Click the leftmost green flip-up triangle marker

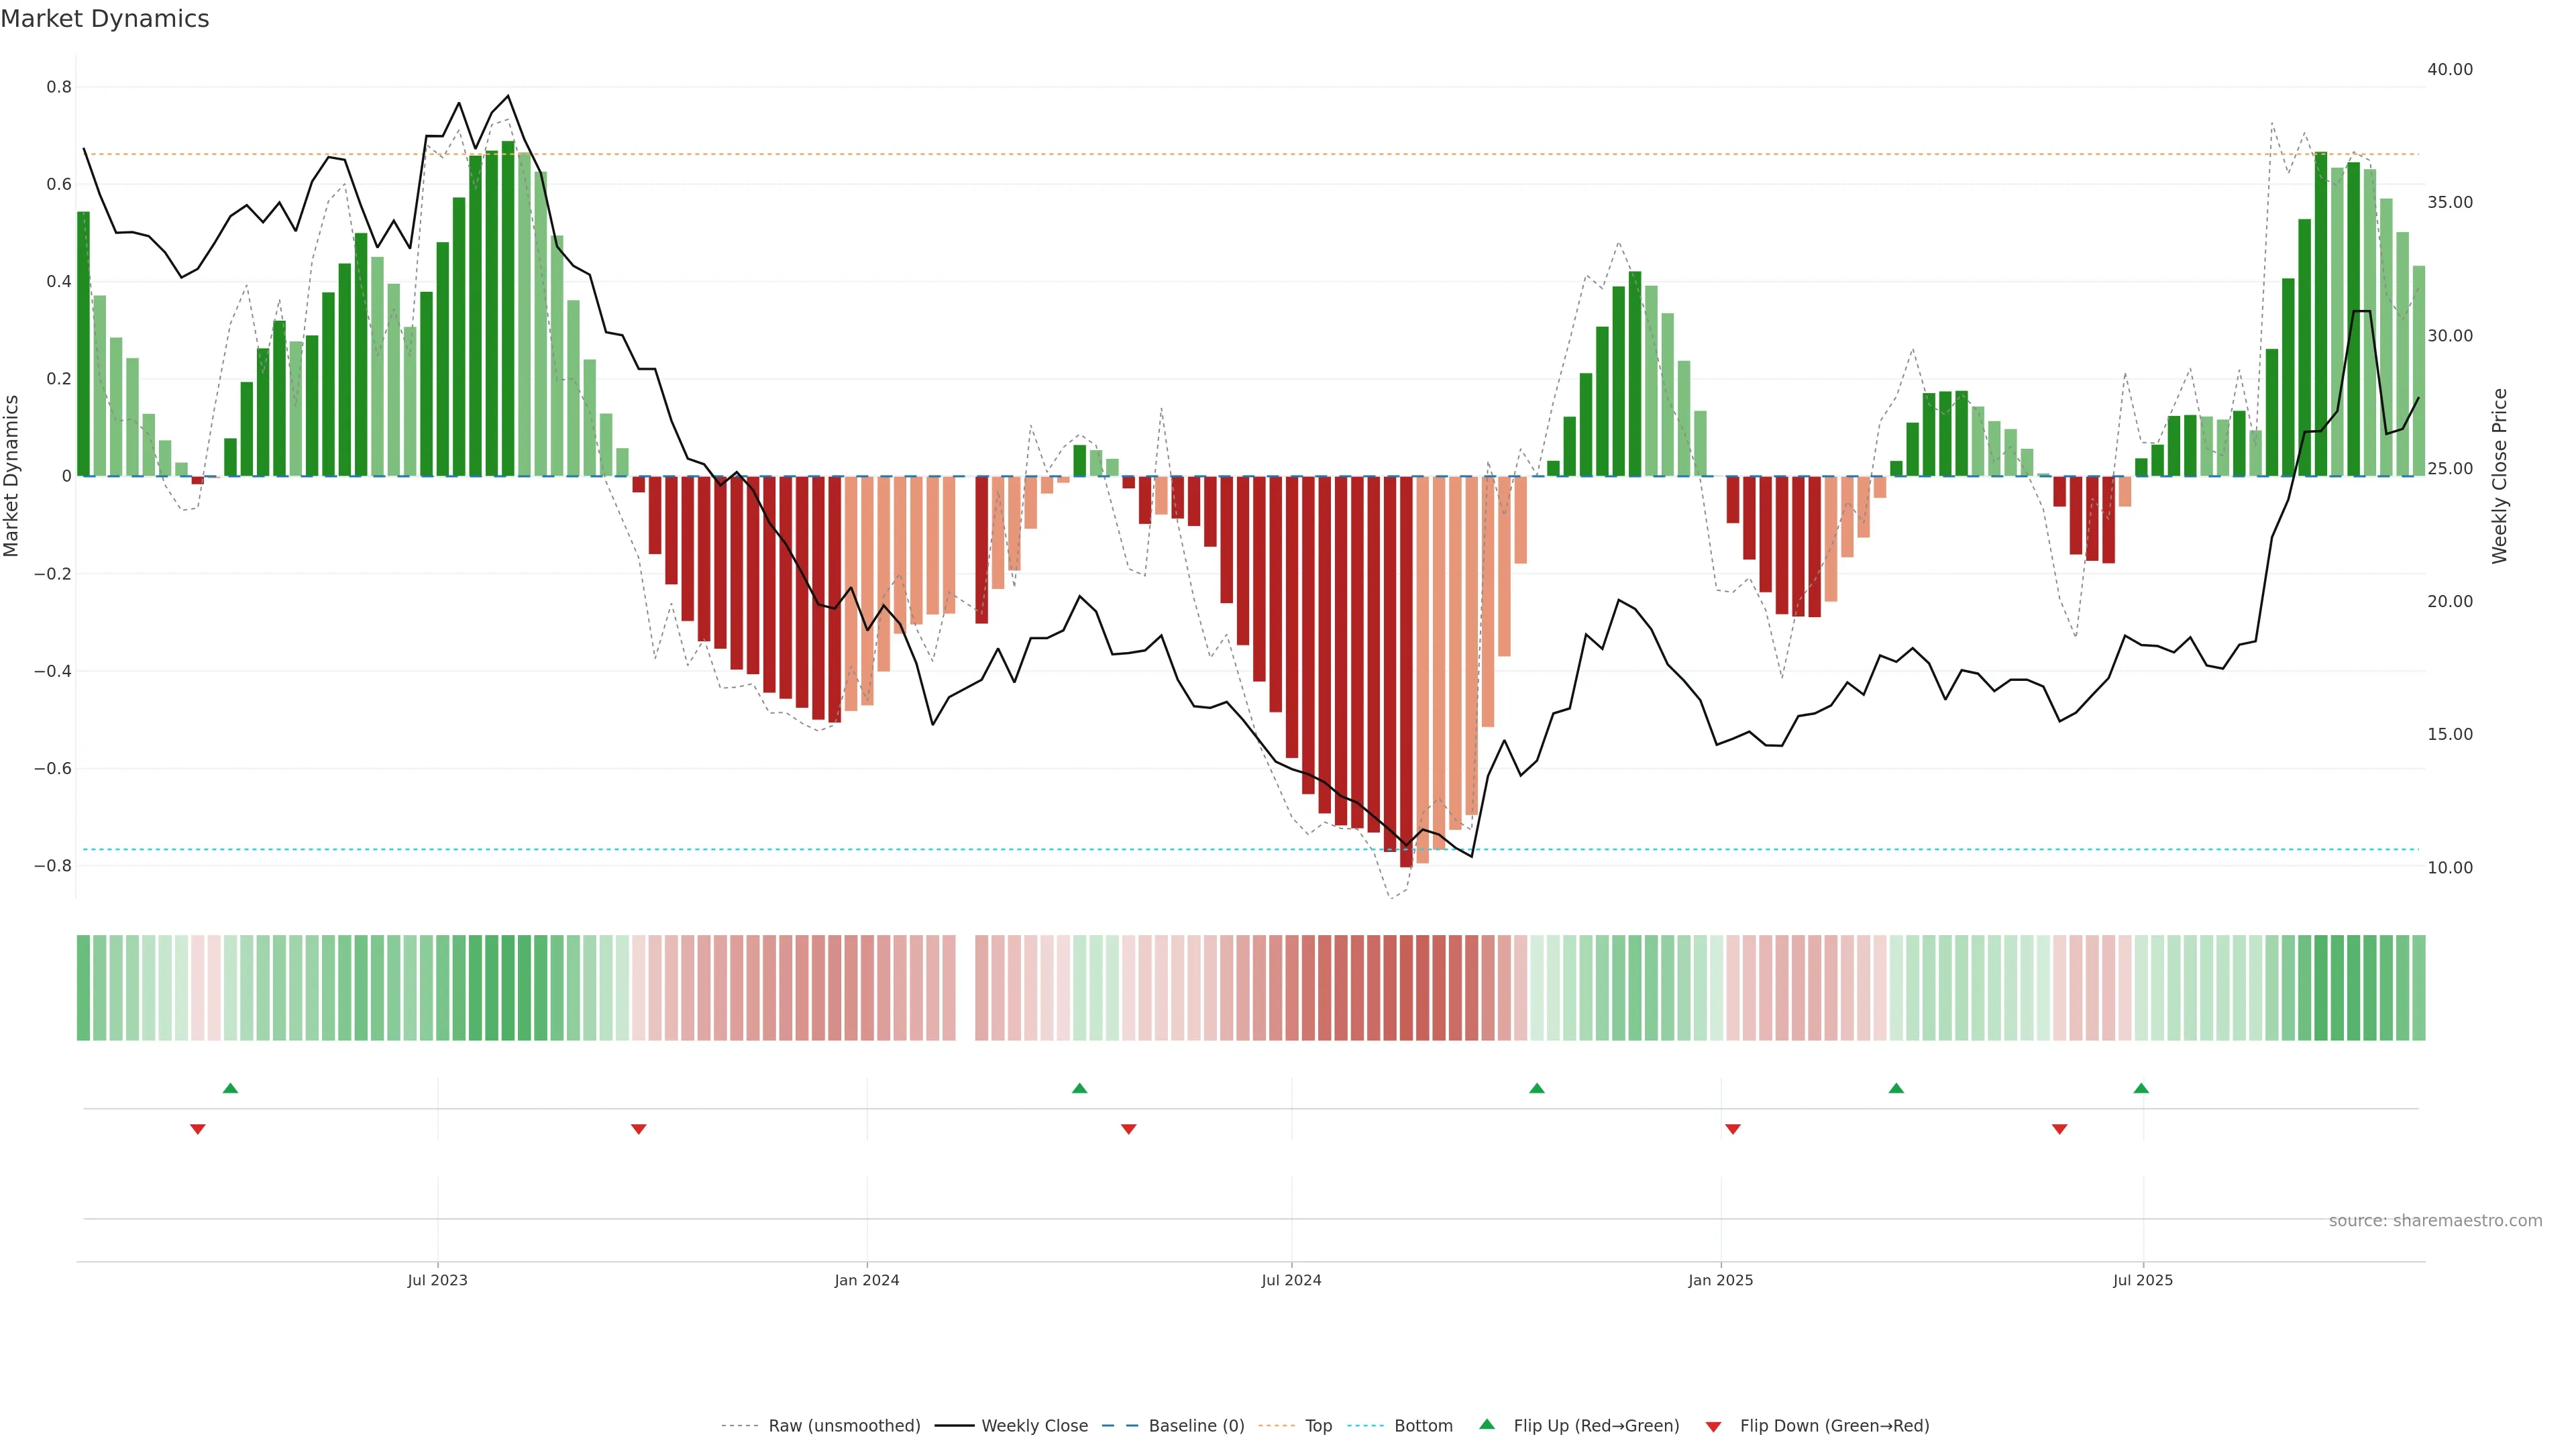click(x=230, y=1088)
